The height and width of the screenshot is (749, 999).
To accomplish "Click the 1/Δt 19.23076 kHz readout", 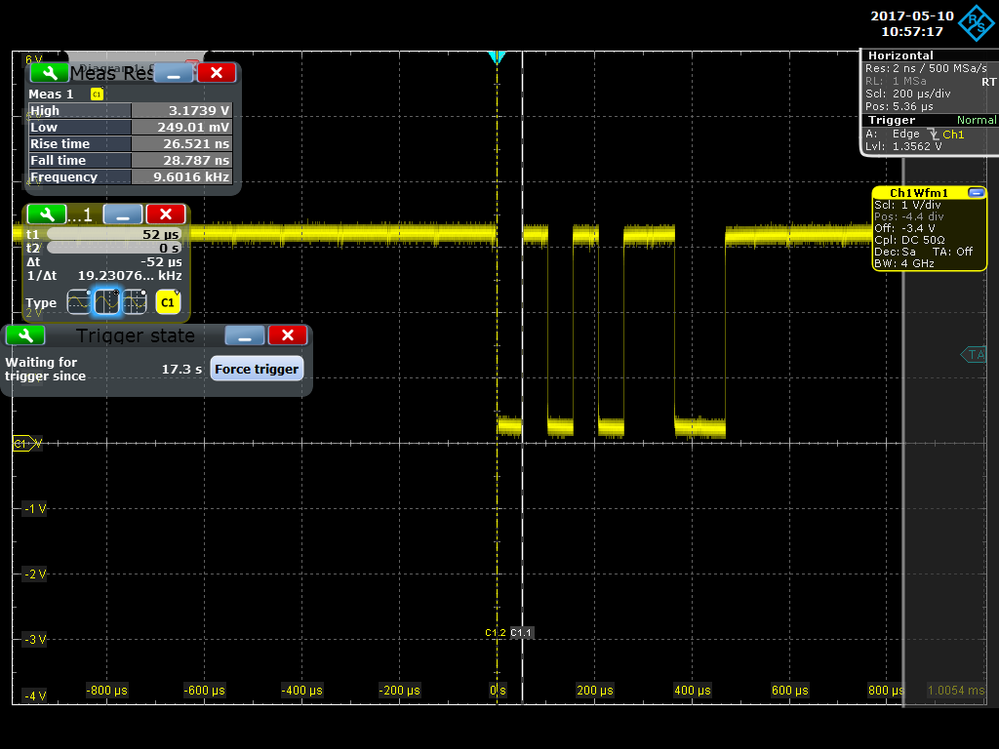I will click(x=104, y=276).
